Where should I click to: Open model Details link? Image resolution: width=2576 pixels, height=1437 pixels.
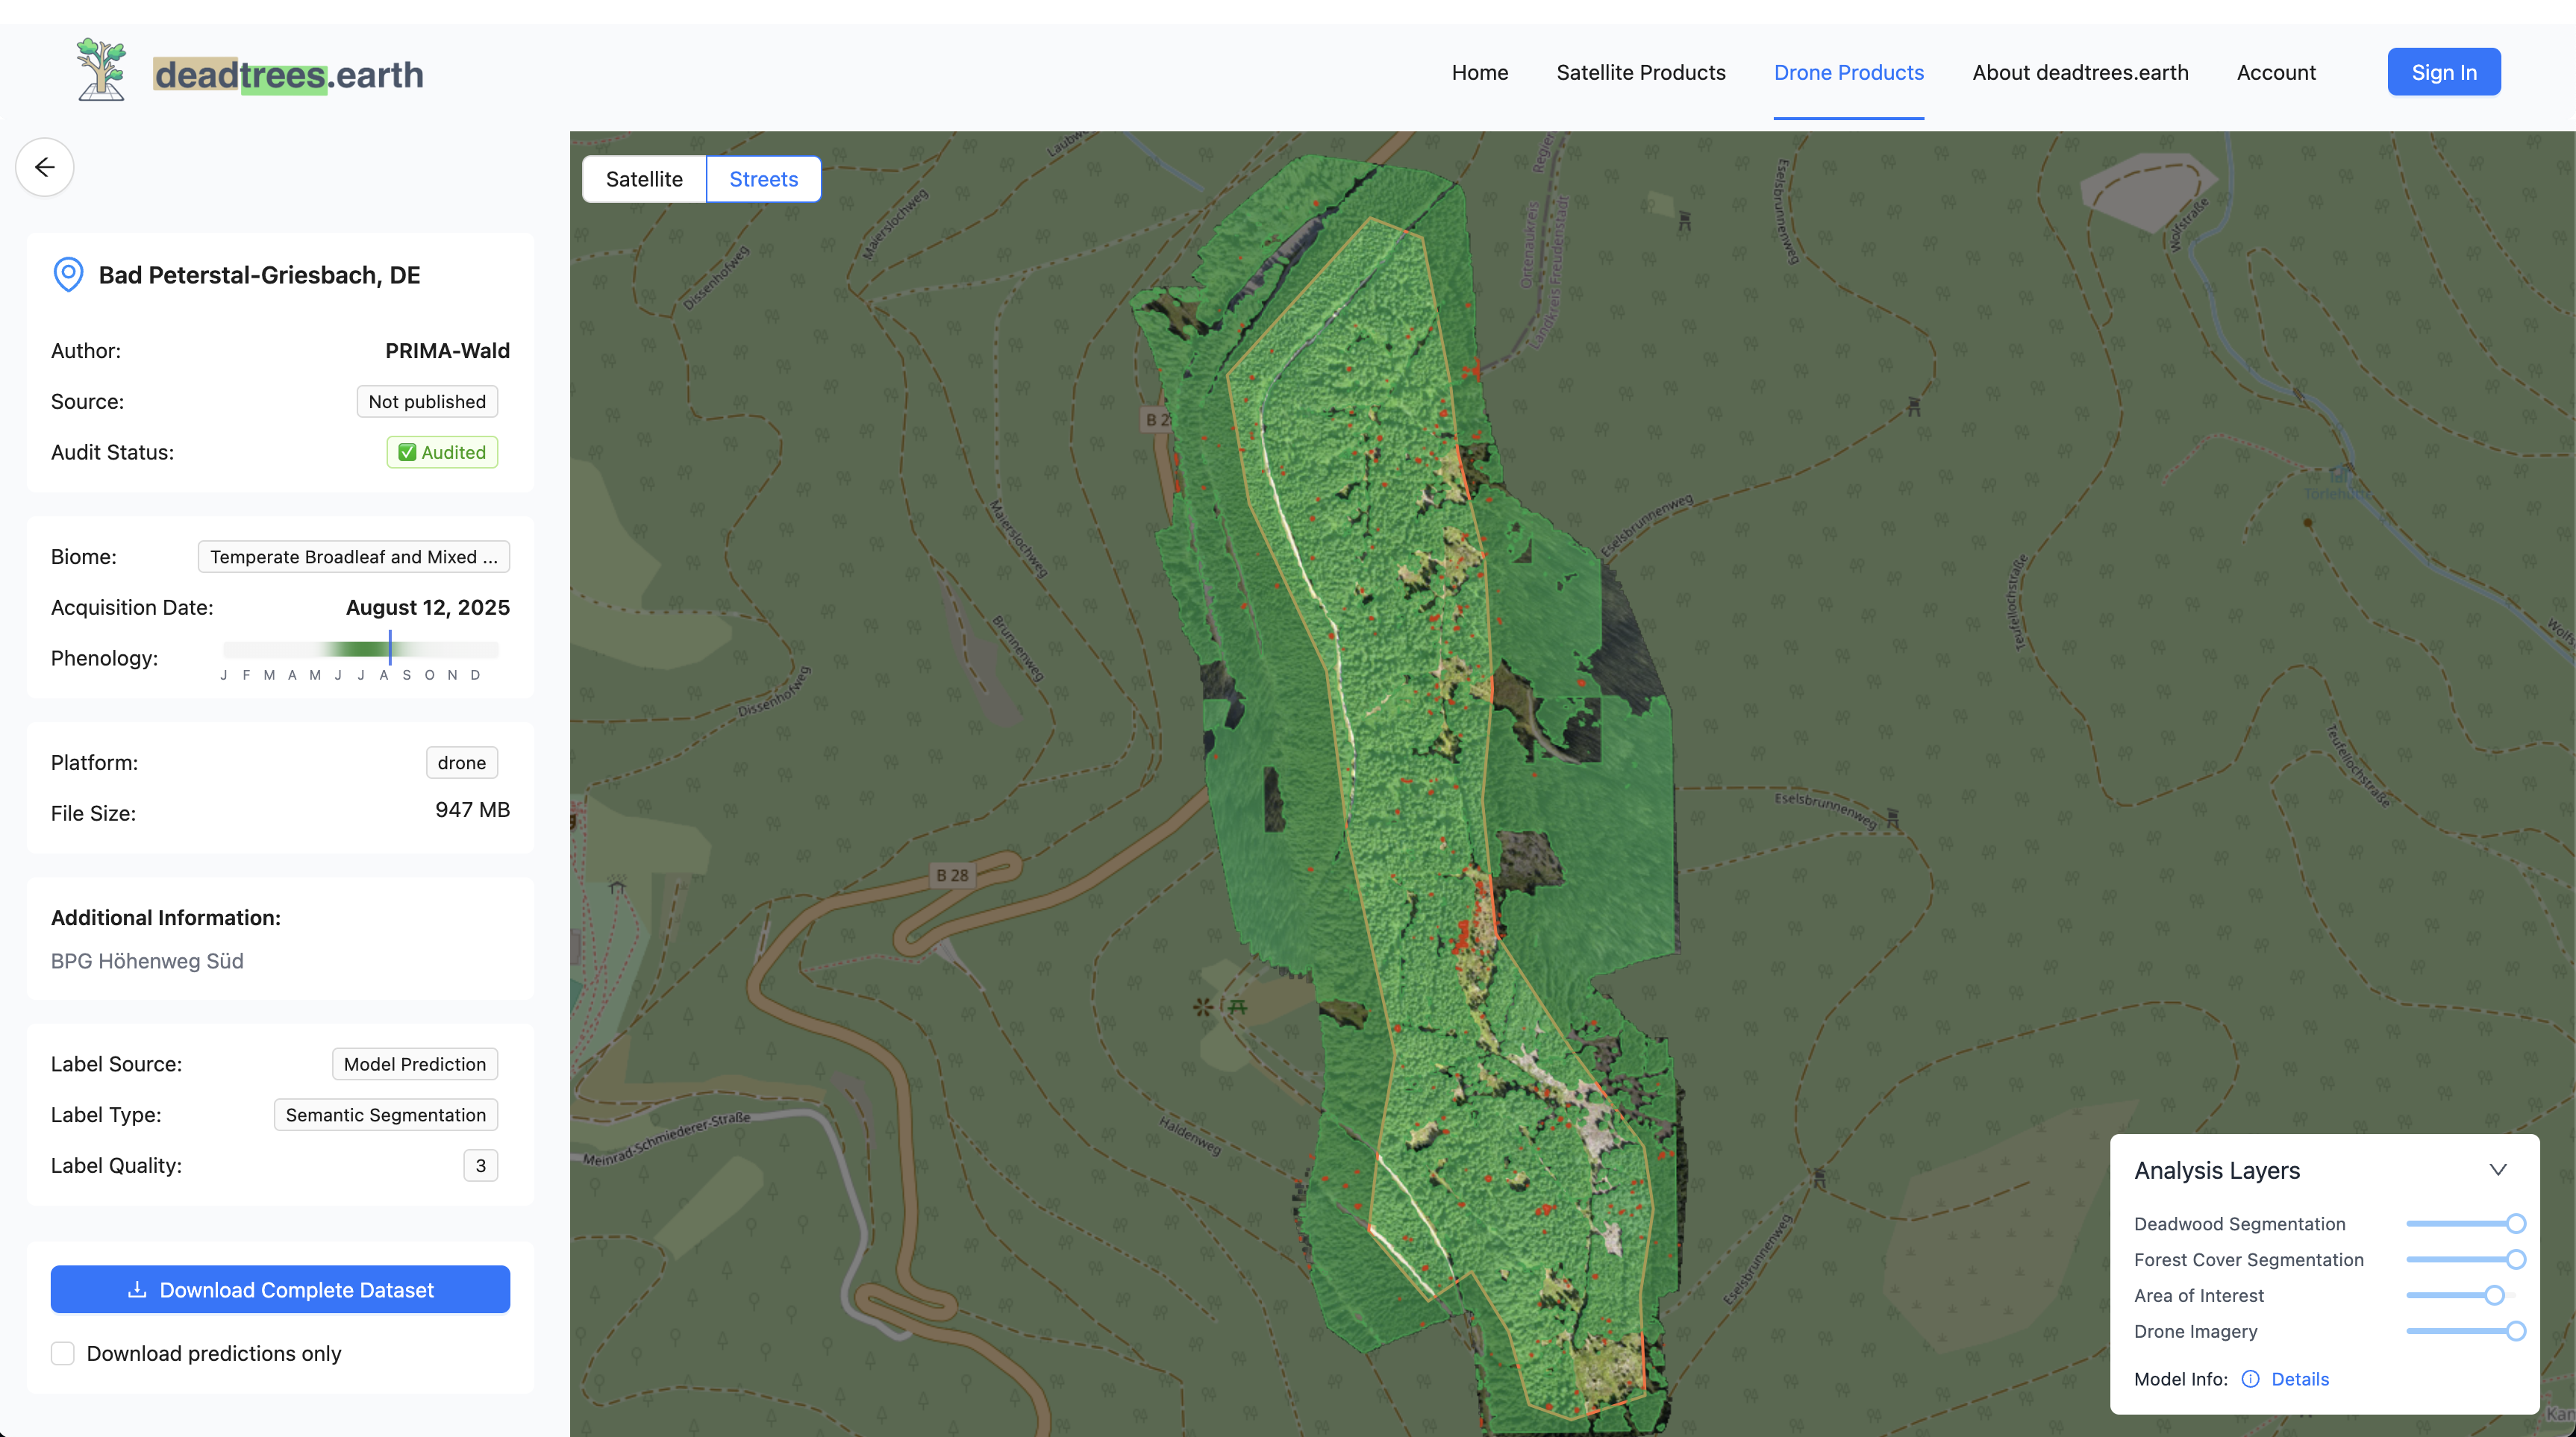pyautogui.click(x=2299, y=1379)
